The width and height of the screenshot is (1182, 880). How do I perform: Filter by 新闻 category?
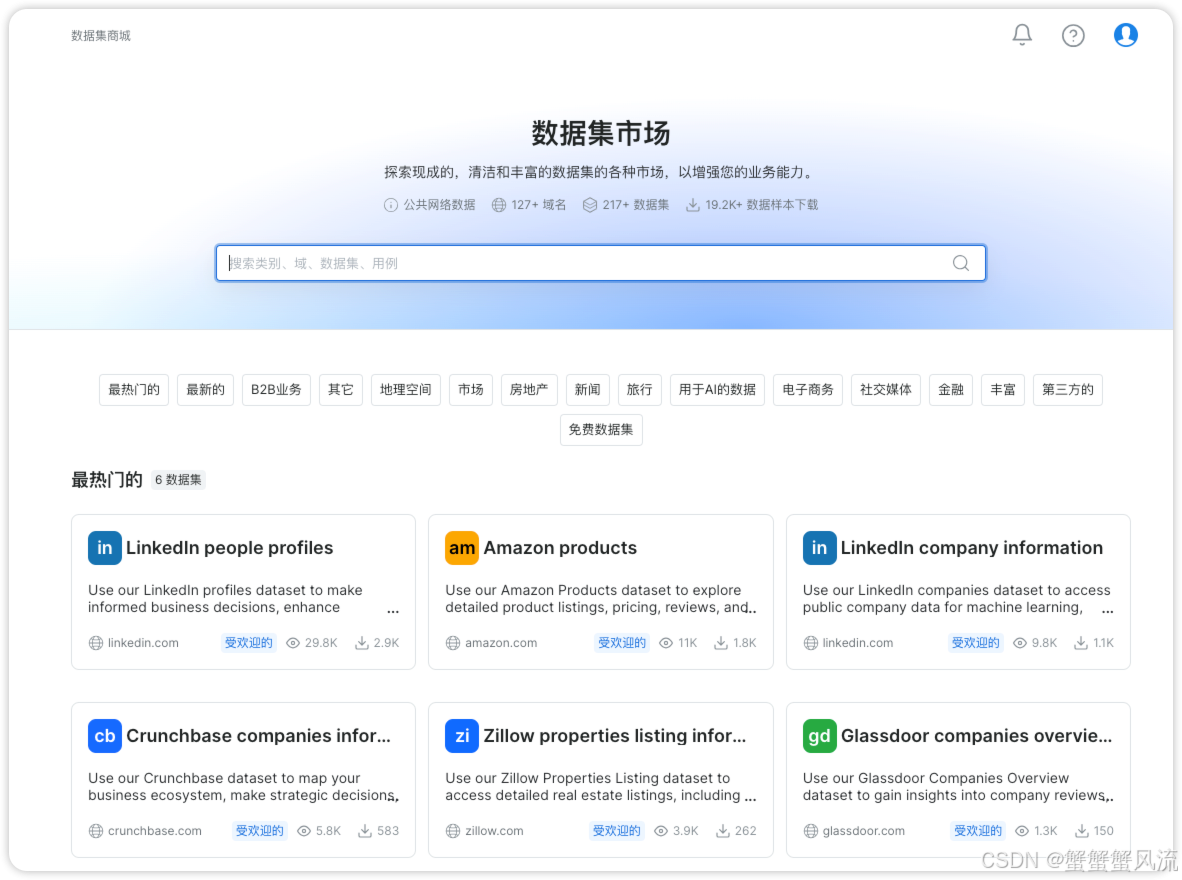click(x=587, y=390)
